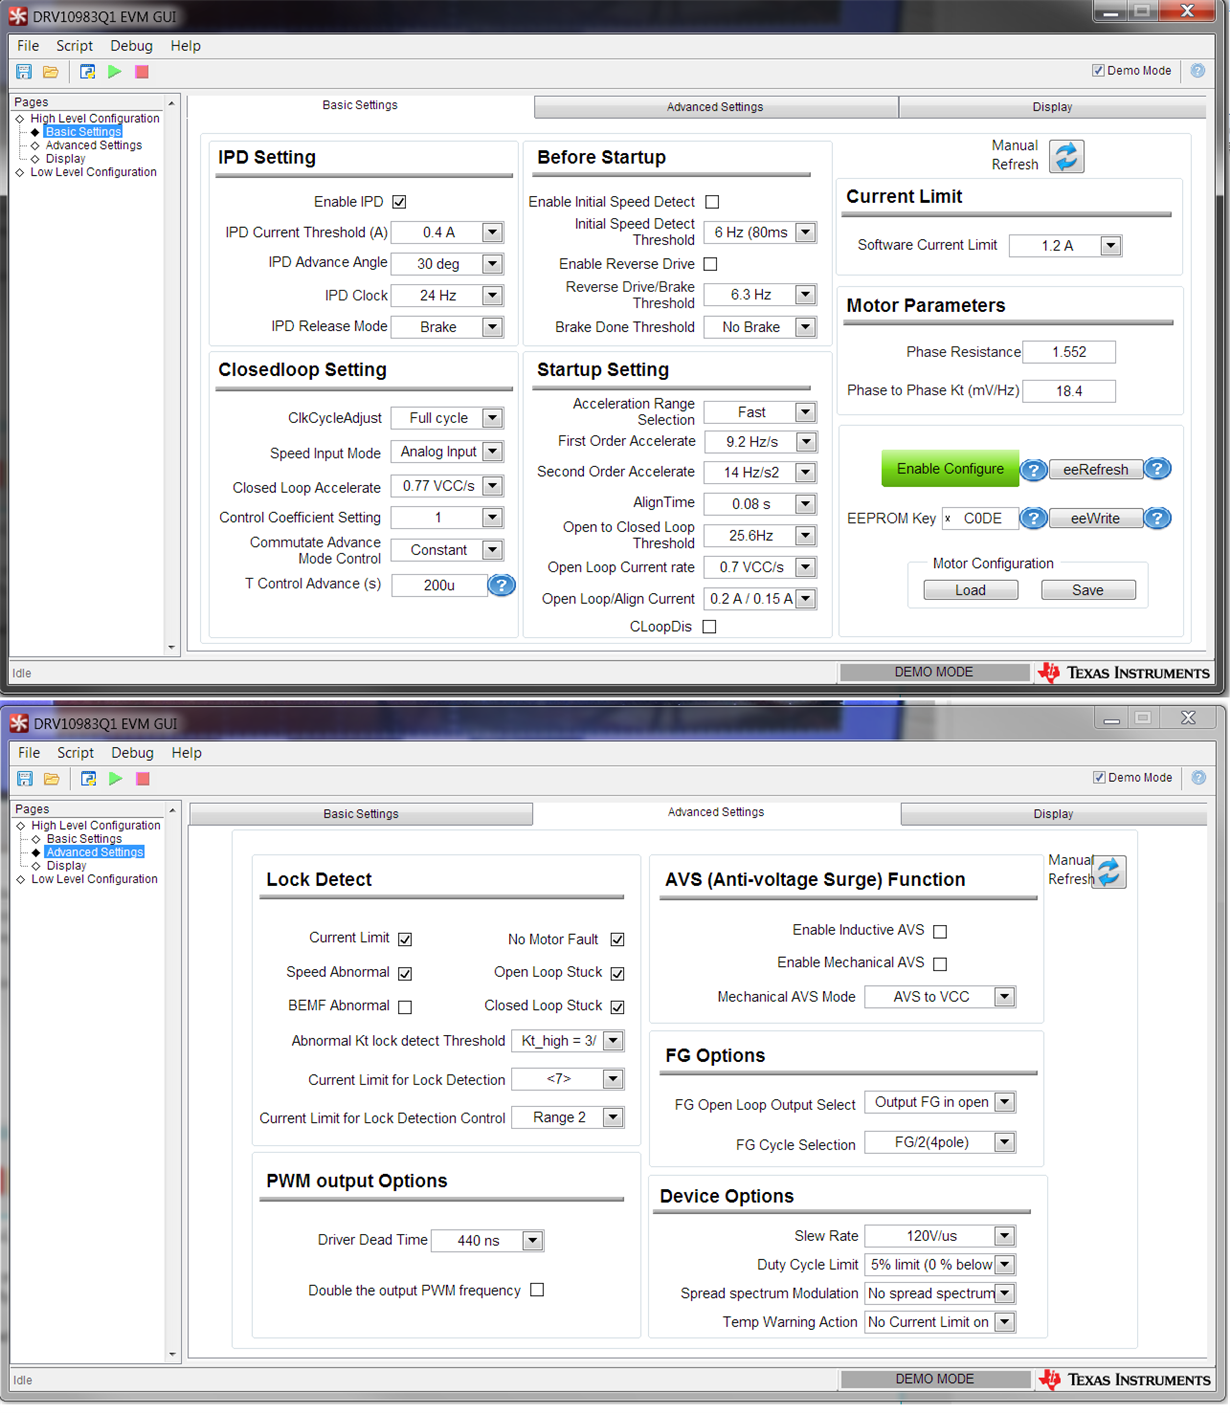Toggle Demo Mode checkbox in upper window
Image resolution: width=1230 pixels, height=1413 pixels.
1099,71
